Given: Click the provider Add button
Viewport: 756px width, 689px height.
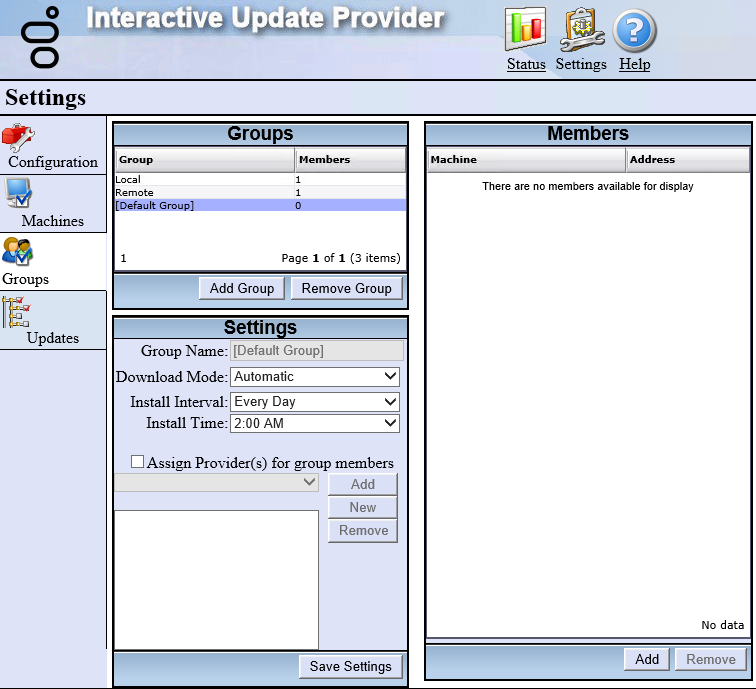Looking at the screenshot, I should tap(363, 484).
